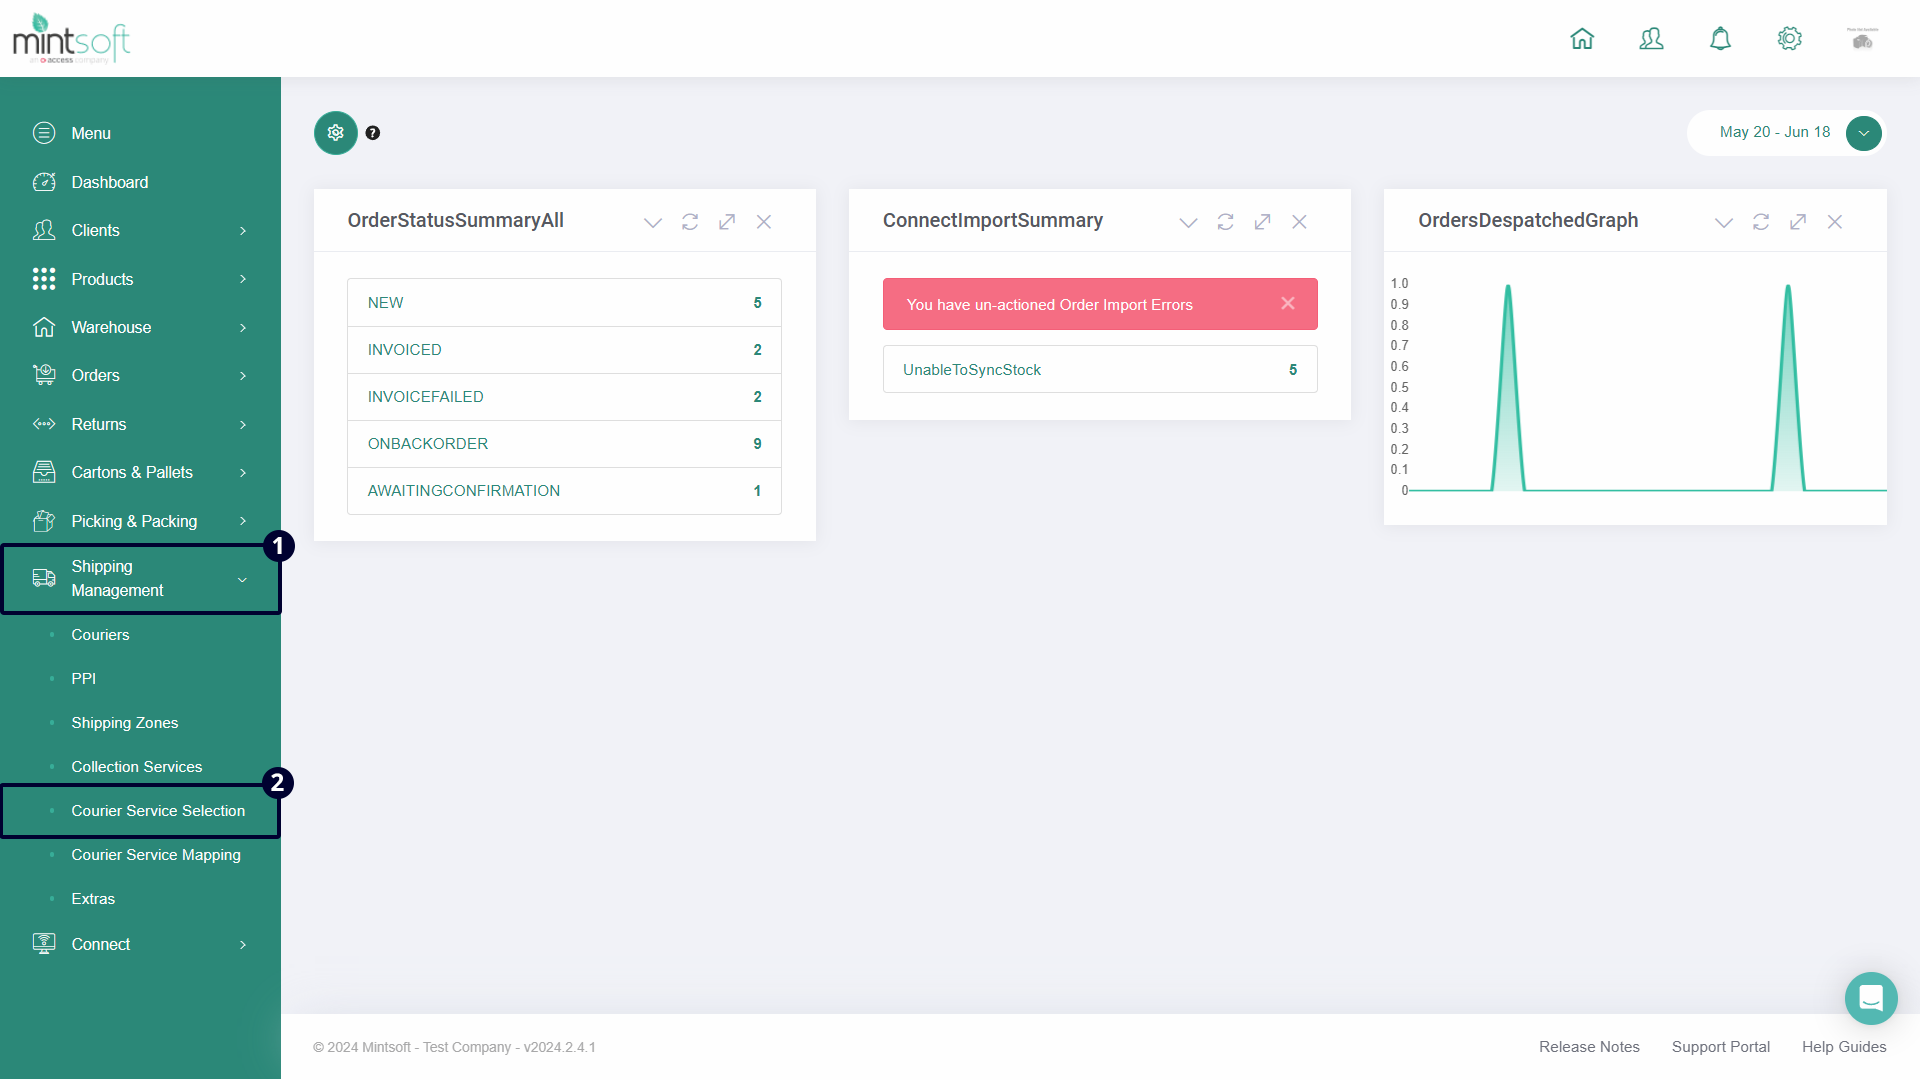Open the INVOICEFAILED orders row
This screenshot has height=1080, width=1920.
click(x=564, y=397)
